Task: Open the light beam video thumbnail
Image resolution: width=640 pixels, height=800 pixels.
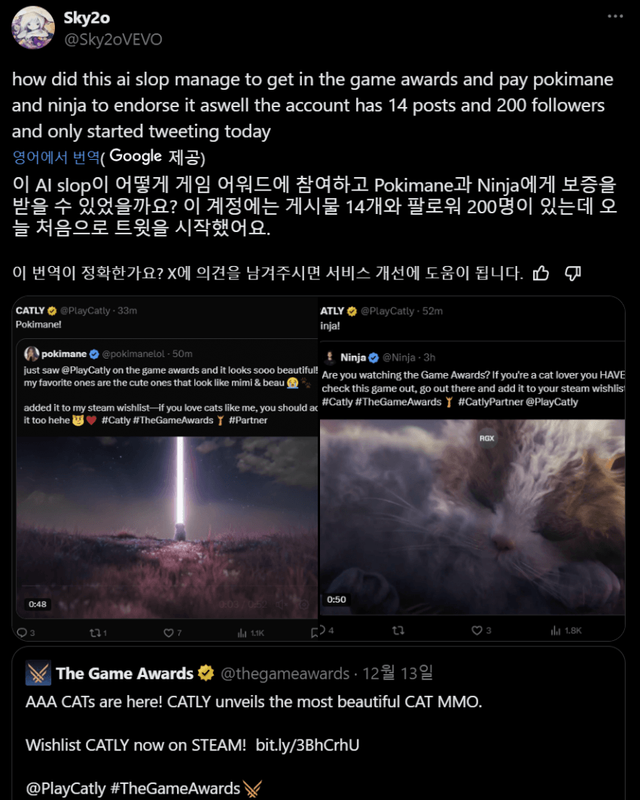Action: 167,528
